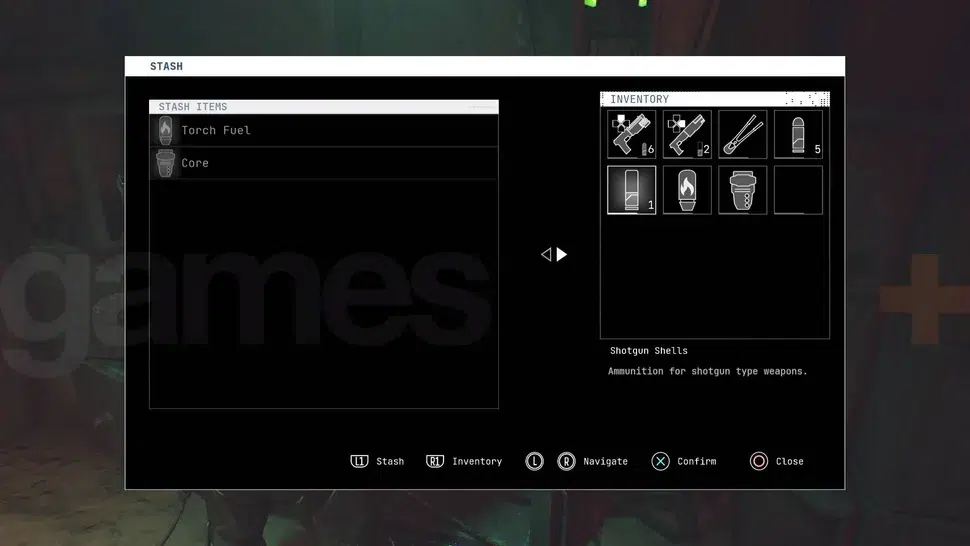The height and width of the screenshot is (546, 970).
Task: Select the highlighted Shotgun Shells slot
Action: coord(631,190)
